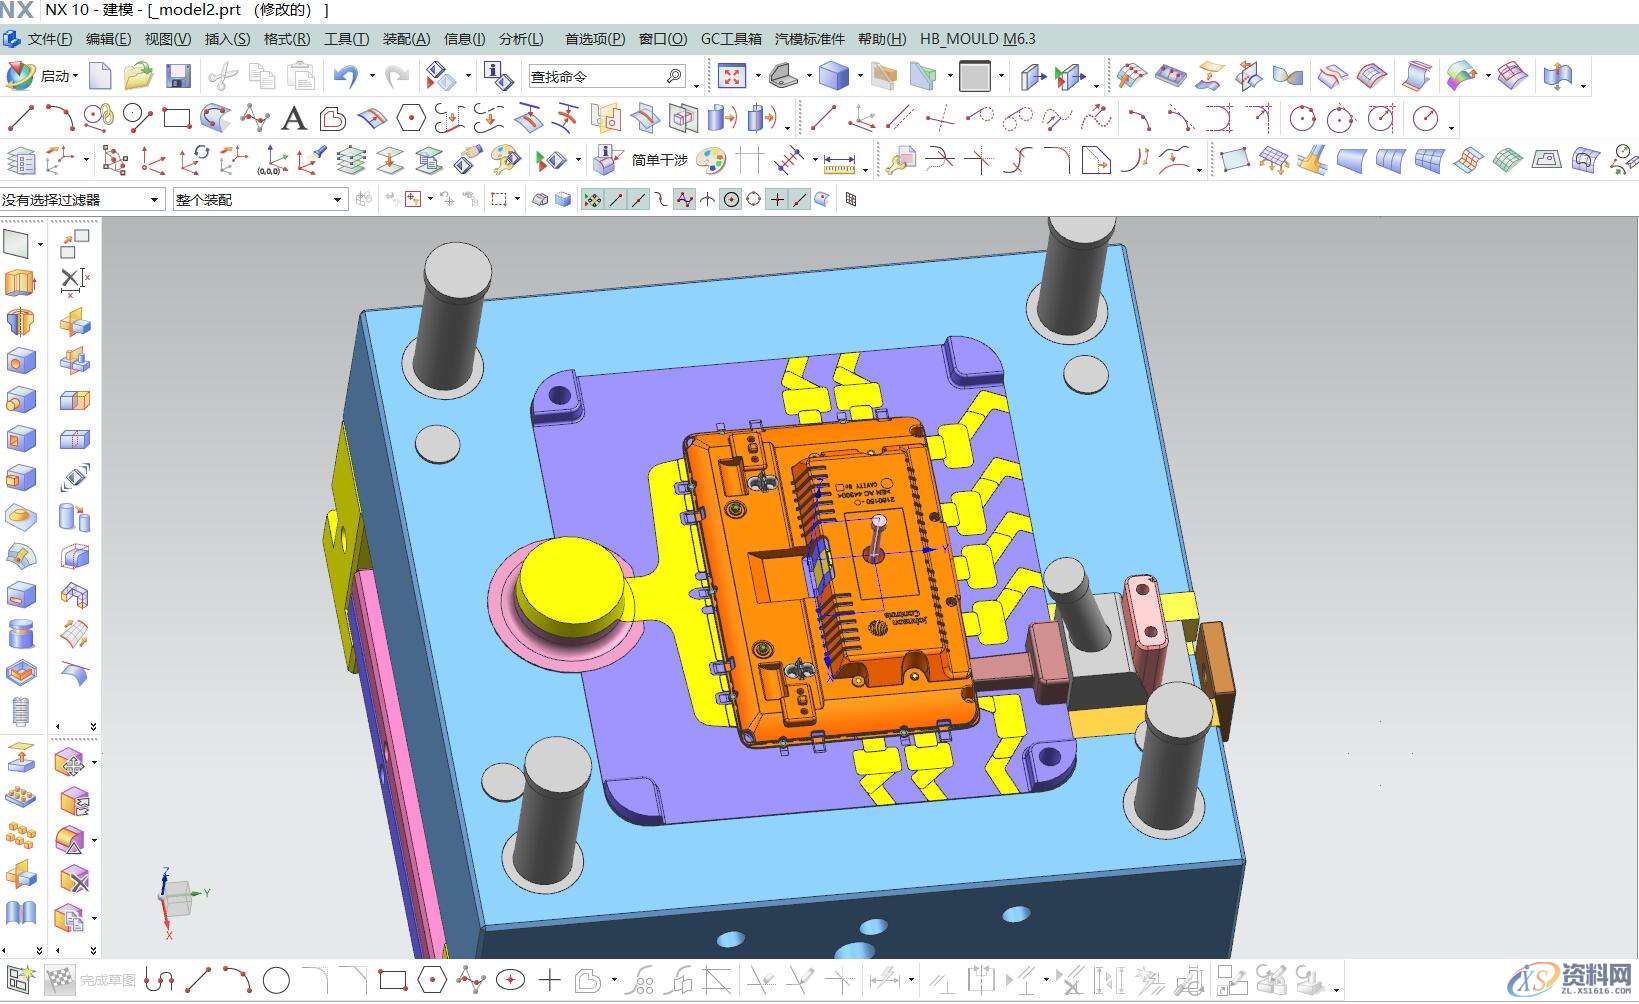This screenshot has width=1639, height=1004.
Task: Click the Save floppy disk icon
Action: (178, 76)
